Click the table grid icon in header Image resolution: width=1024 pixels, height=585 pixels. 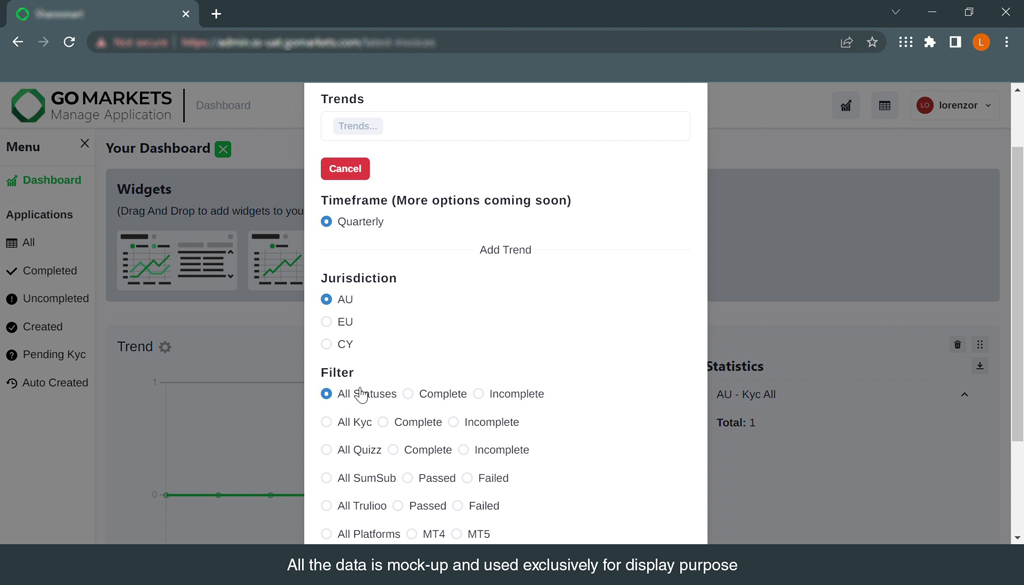tap(884, 105)
